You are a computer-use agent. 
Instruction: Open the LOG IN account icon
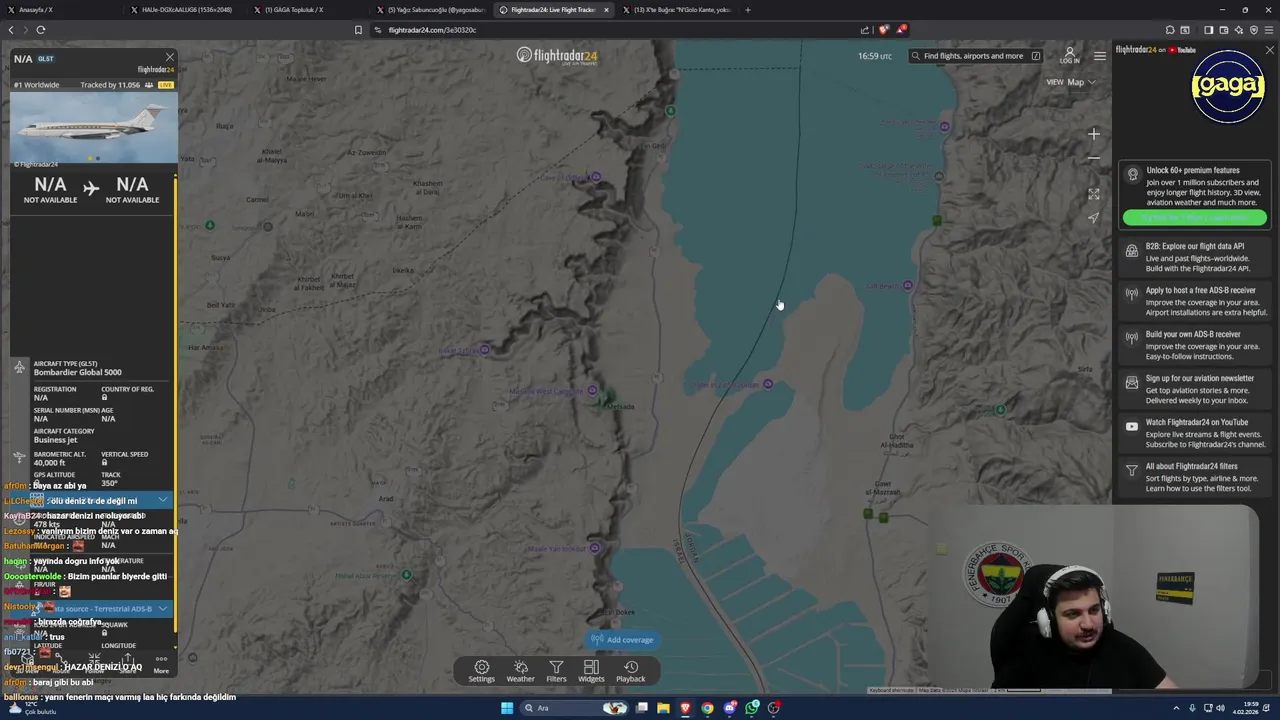pyautogui.click(x=1069, y=55)
